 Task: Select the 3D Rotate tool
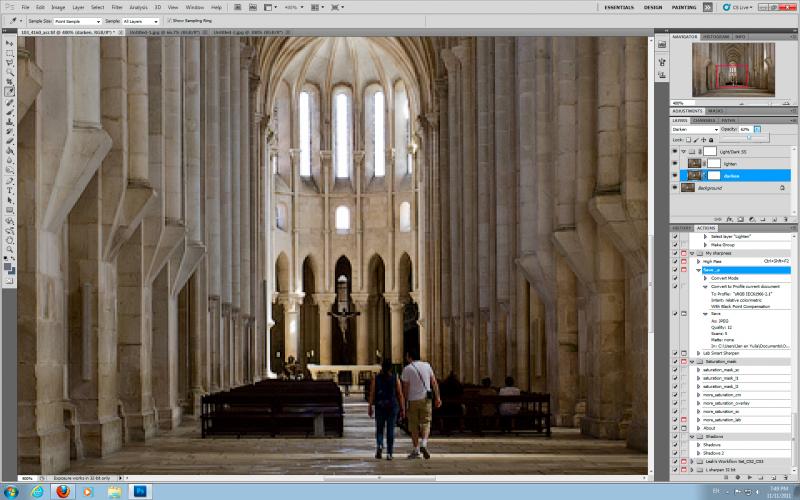click(9, 222)
